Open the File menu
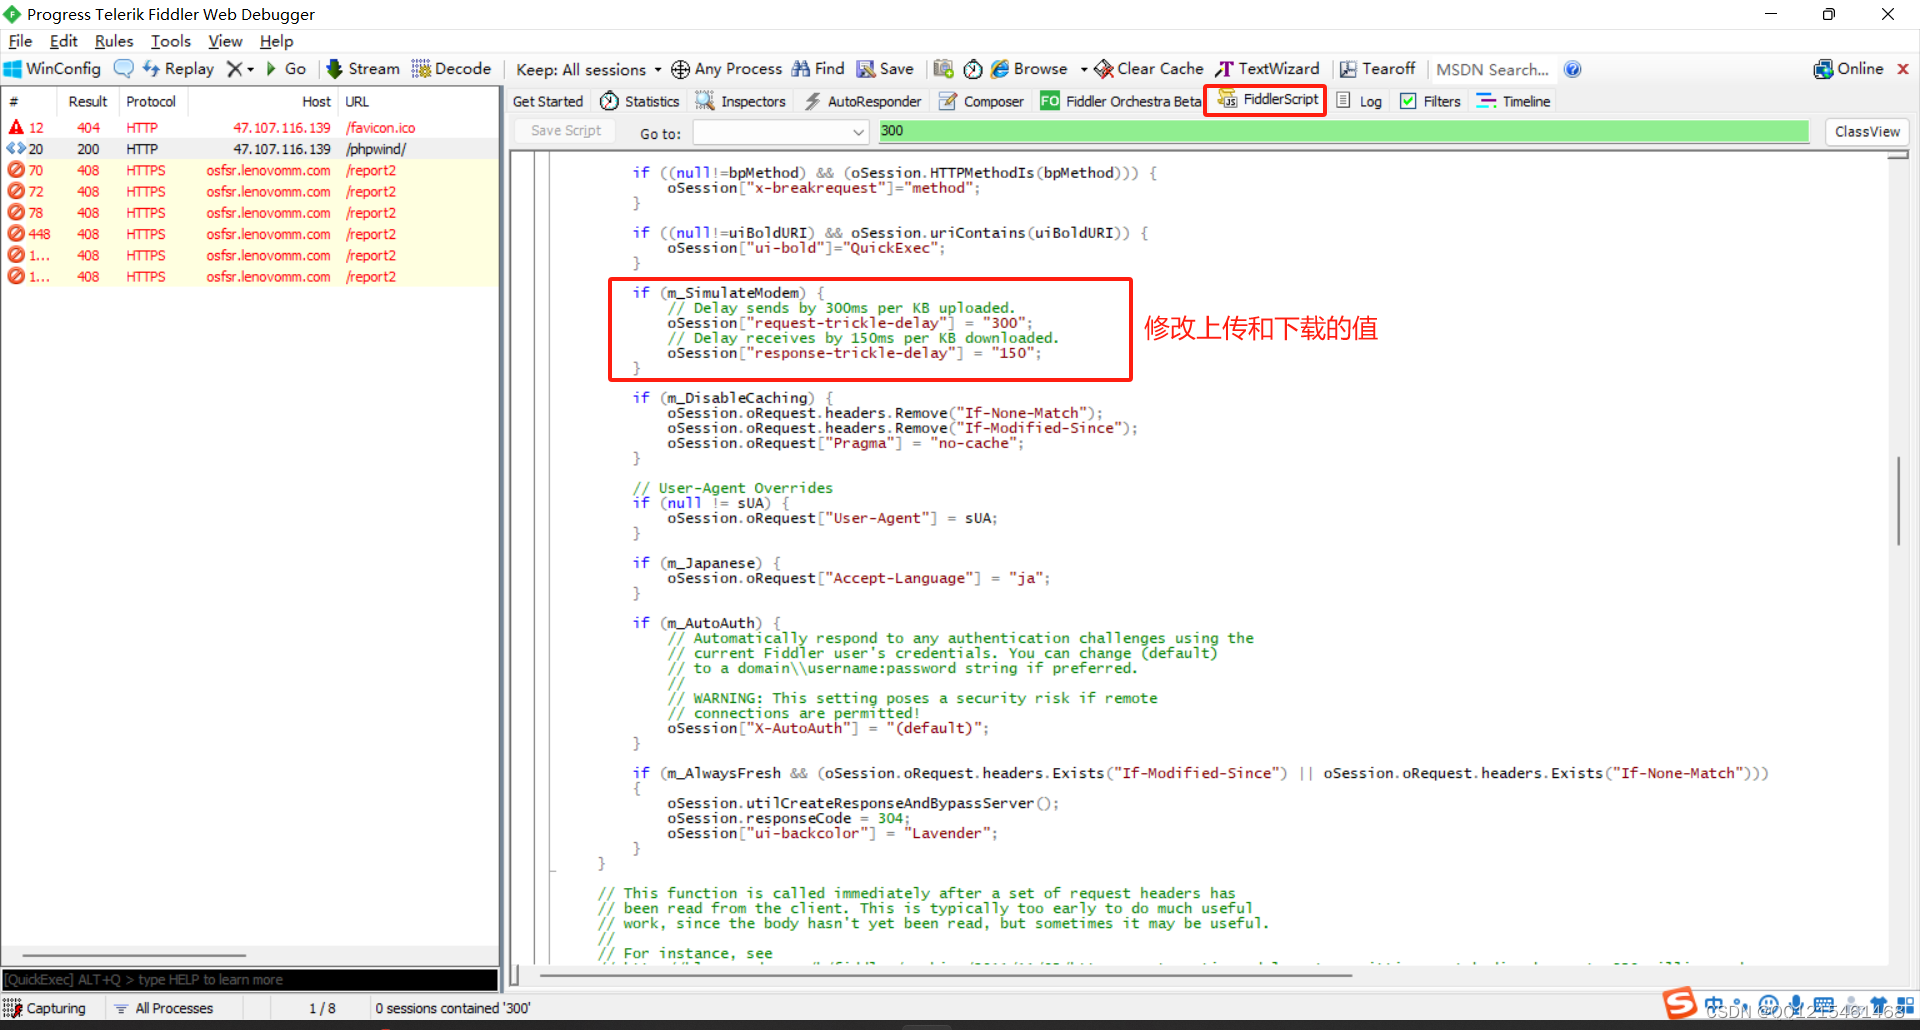 point(20,41)
